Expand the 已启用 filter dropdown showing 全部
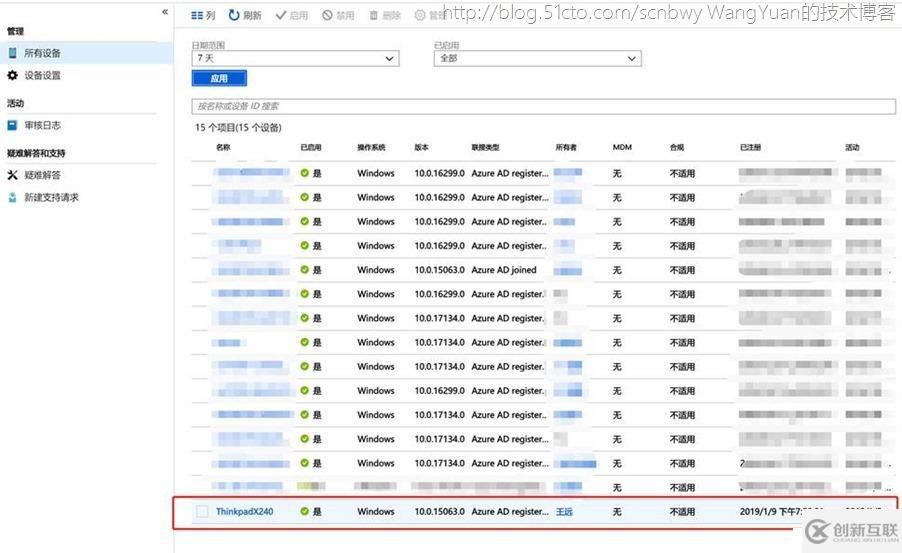This screenshot has height=553, width=902. (x=537, y=58)
